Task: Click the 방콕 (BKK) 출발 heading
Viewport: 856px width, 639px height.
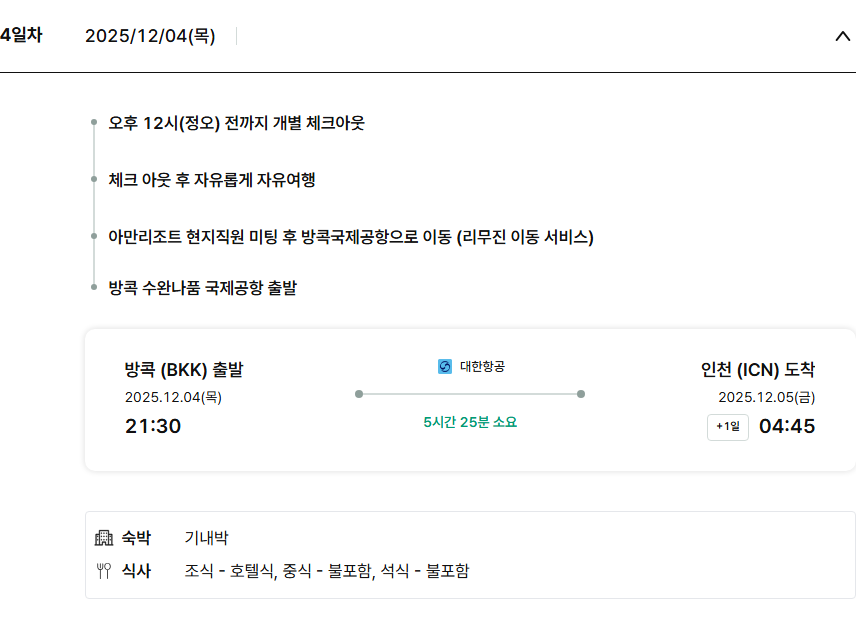Action: click(x=184, y=370)
